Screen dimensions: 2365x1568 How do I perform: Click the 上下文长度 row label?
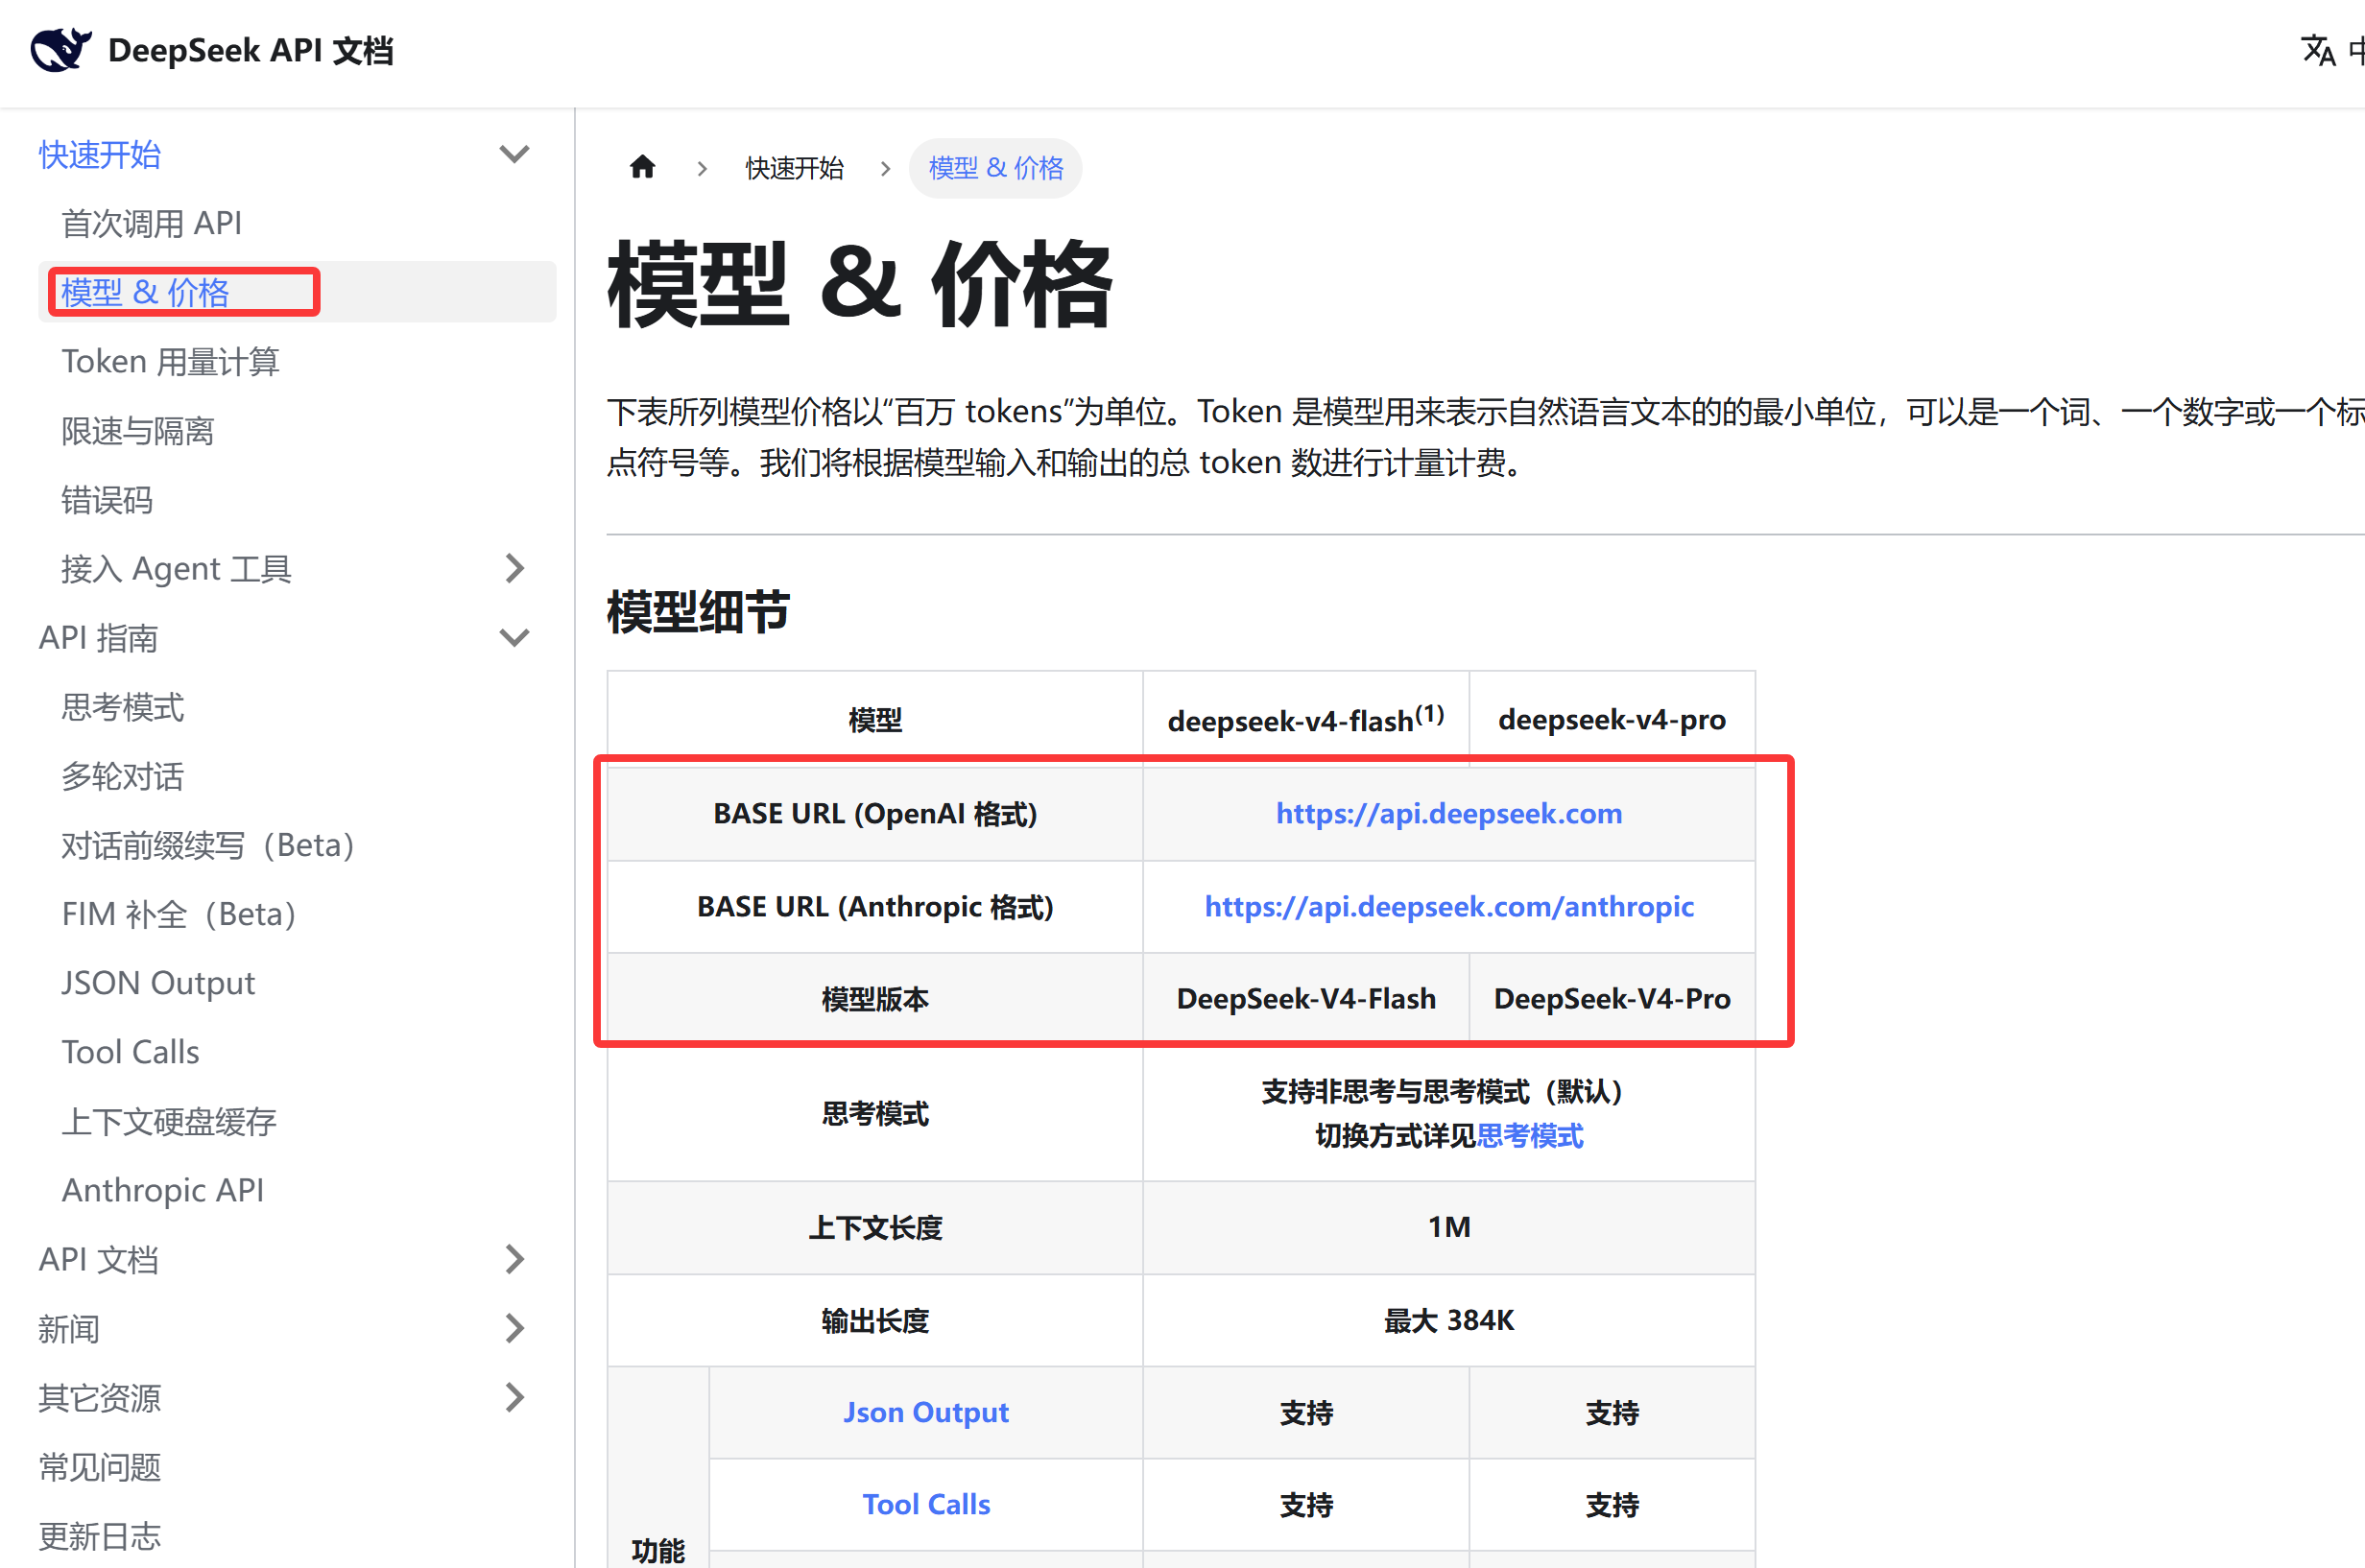[874, 1227]
